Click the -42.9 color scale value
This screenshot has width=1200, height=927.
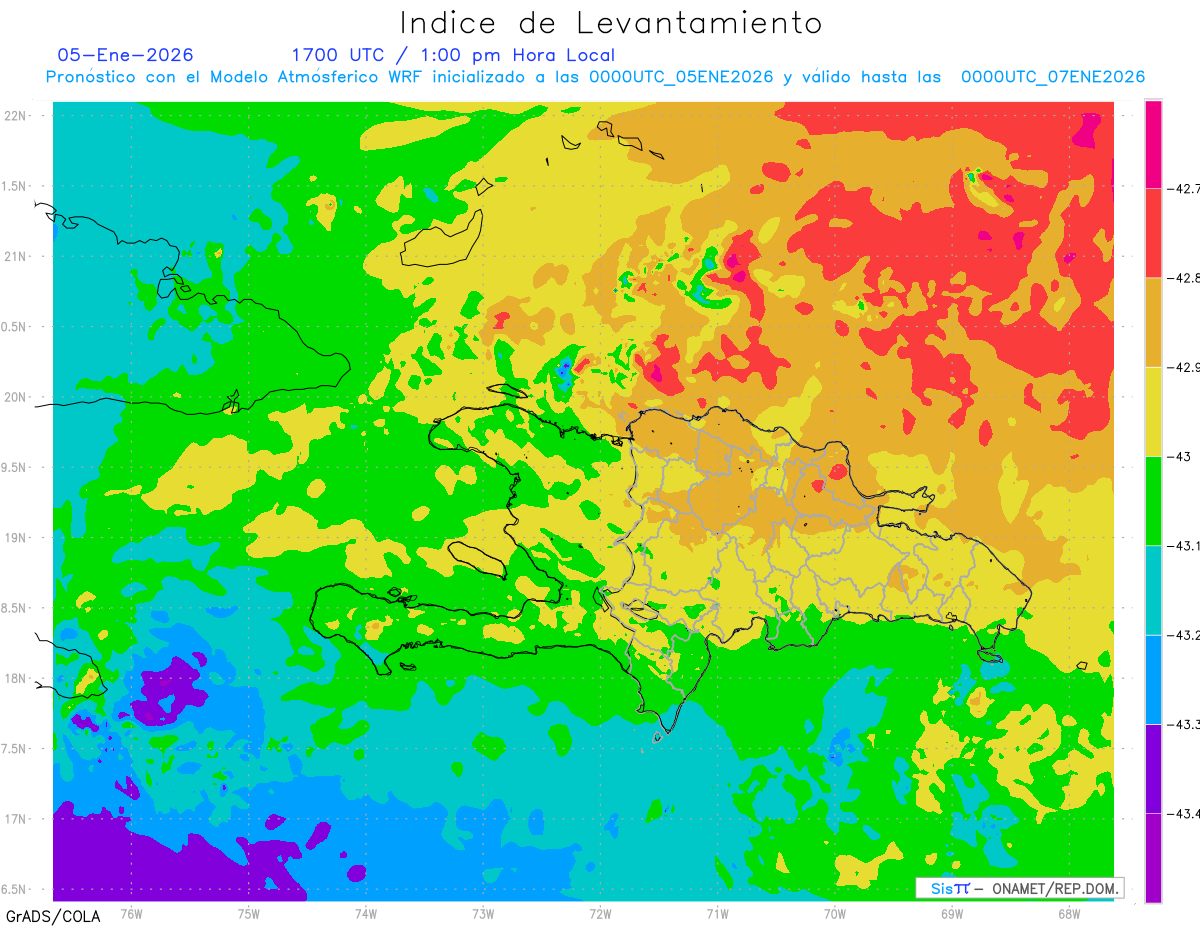pyautogui.click(x=1186, y=367)
